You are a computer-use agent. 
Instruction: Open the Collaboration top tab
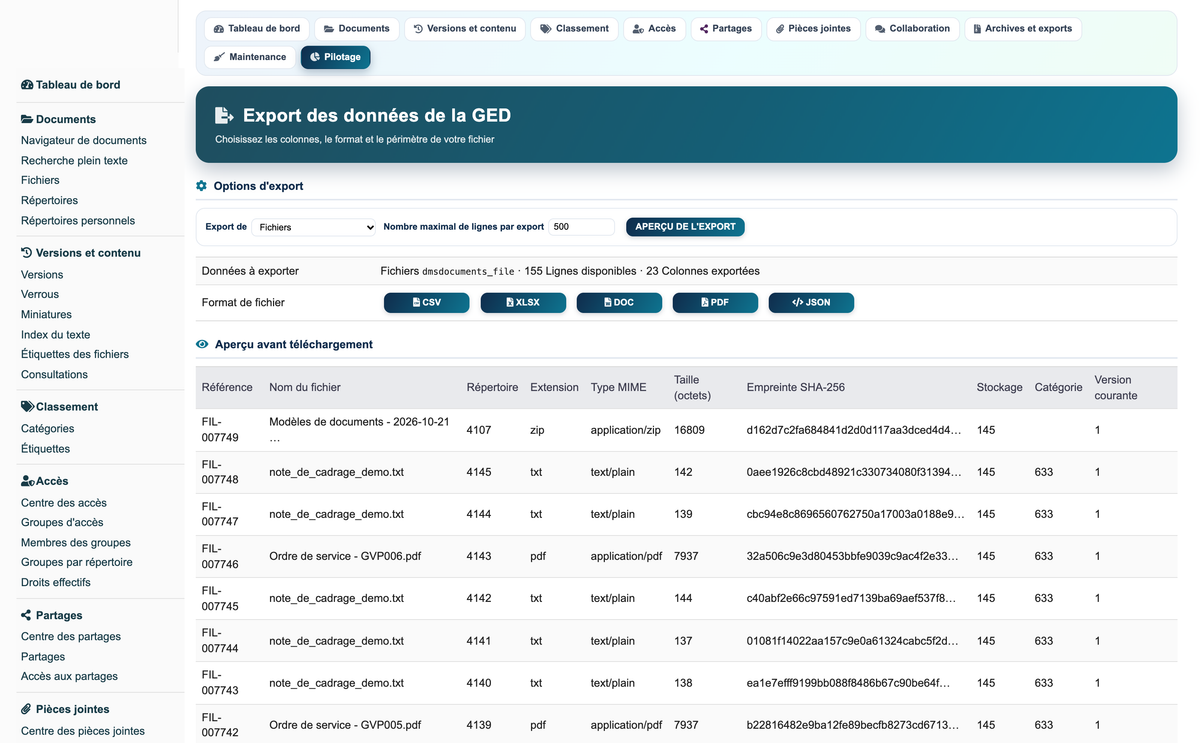(x=913, y=29)
